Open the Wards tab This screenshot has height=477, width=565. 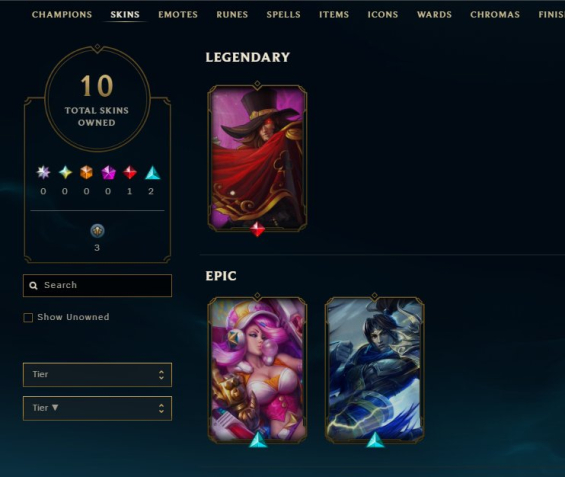(434, 14)
